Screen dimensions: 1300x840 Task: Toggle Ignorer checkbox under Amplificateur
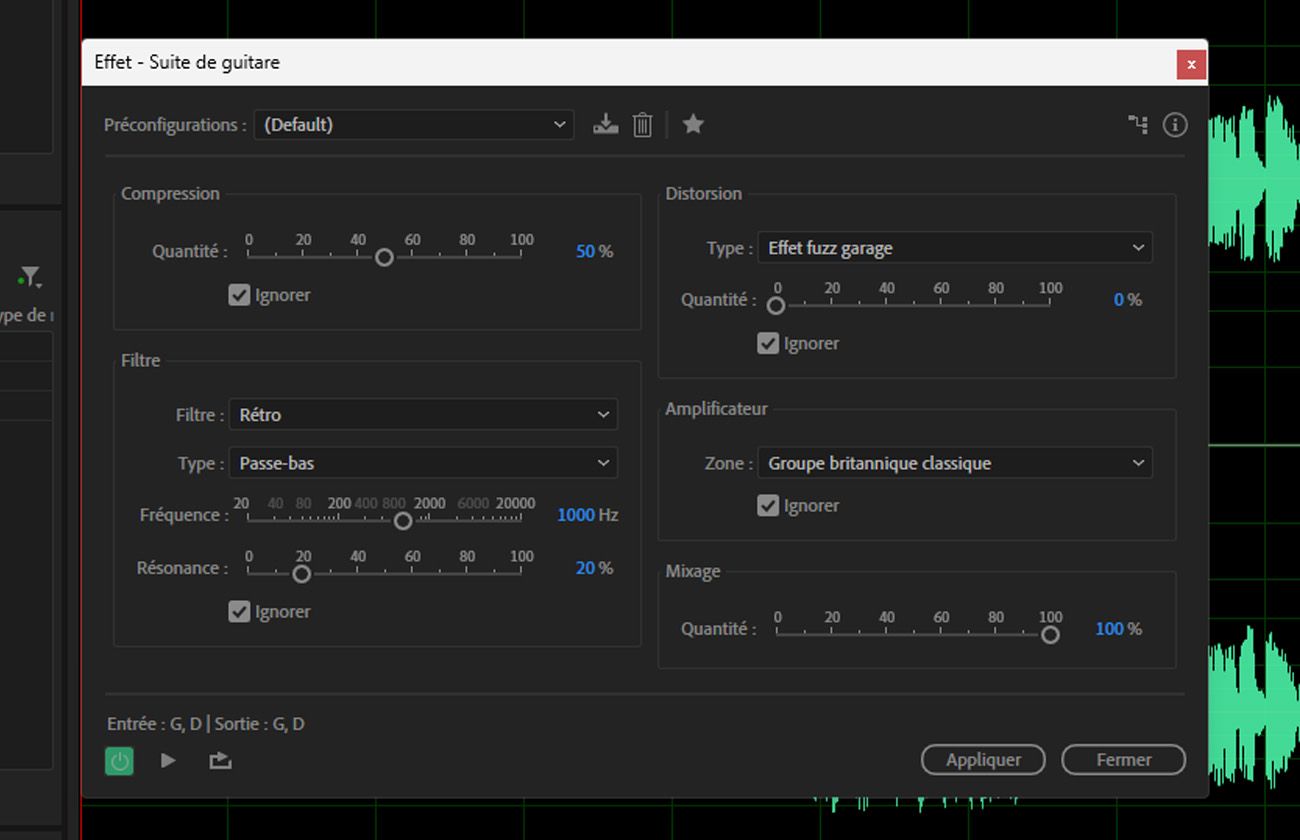tap(768, 505)
